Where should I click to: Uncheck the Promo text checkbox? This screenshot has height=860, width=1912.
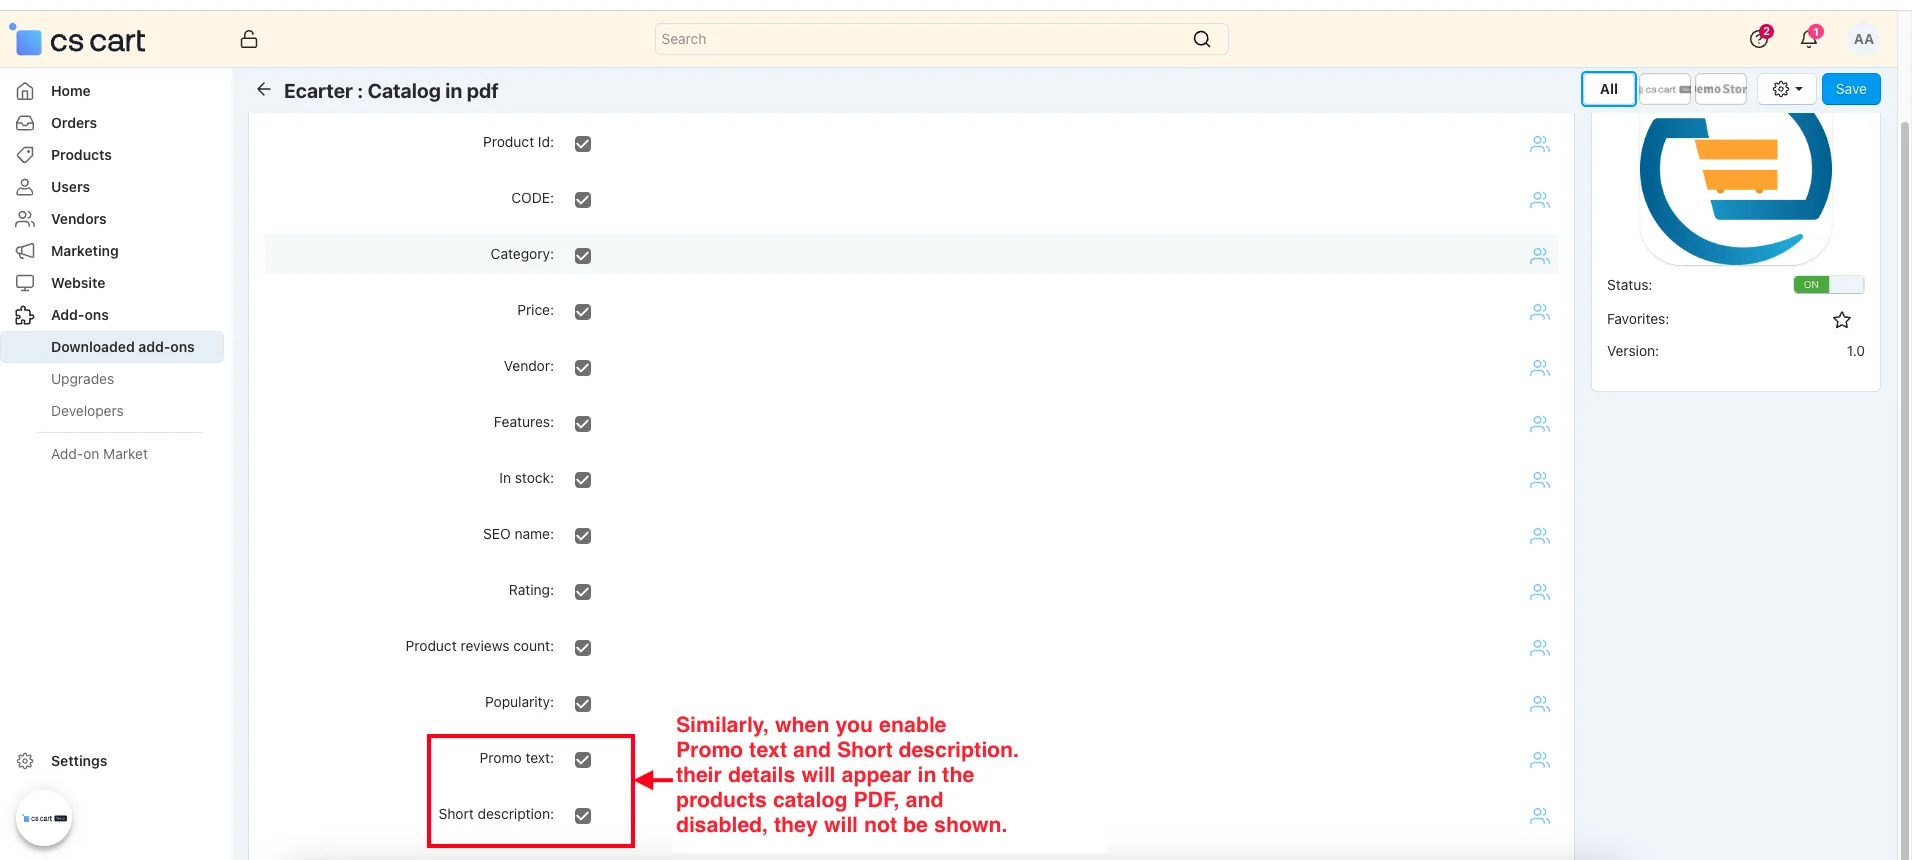point(583,760)
